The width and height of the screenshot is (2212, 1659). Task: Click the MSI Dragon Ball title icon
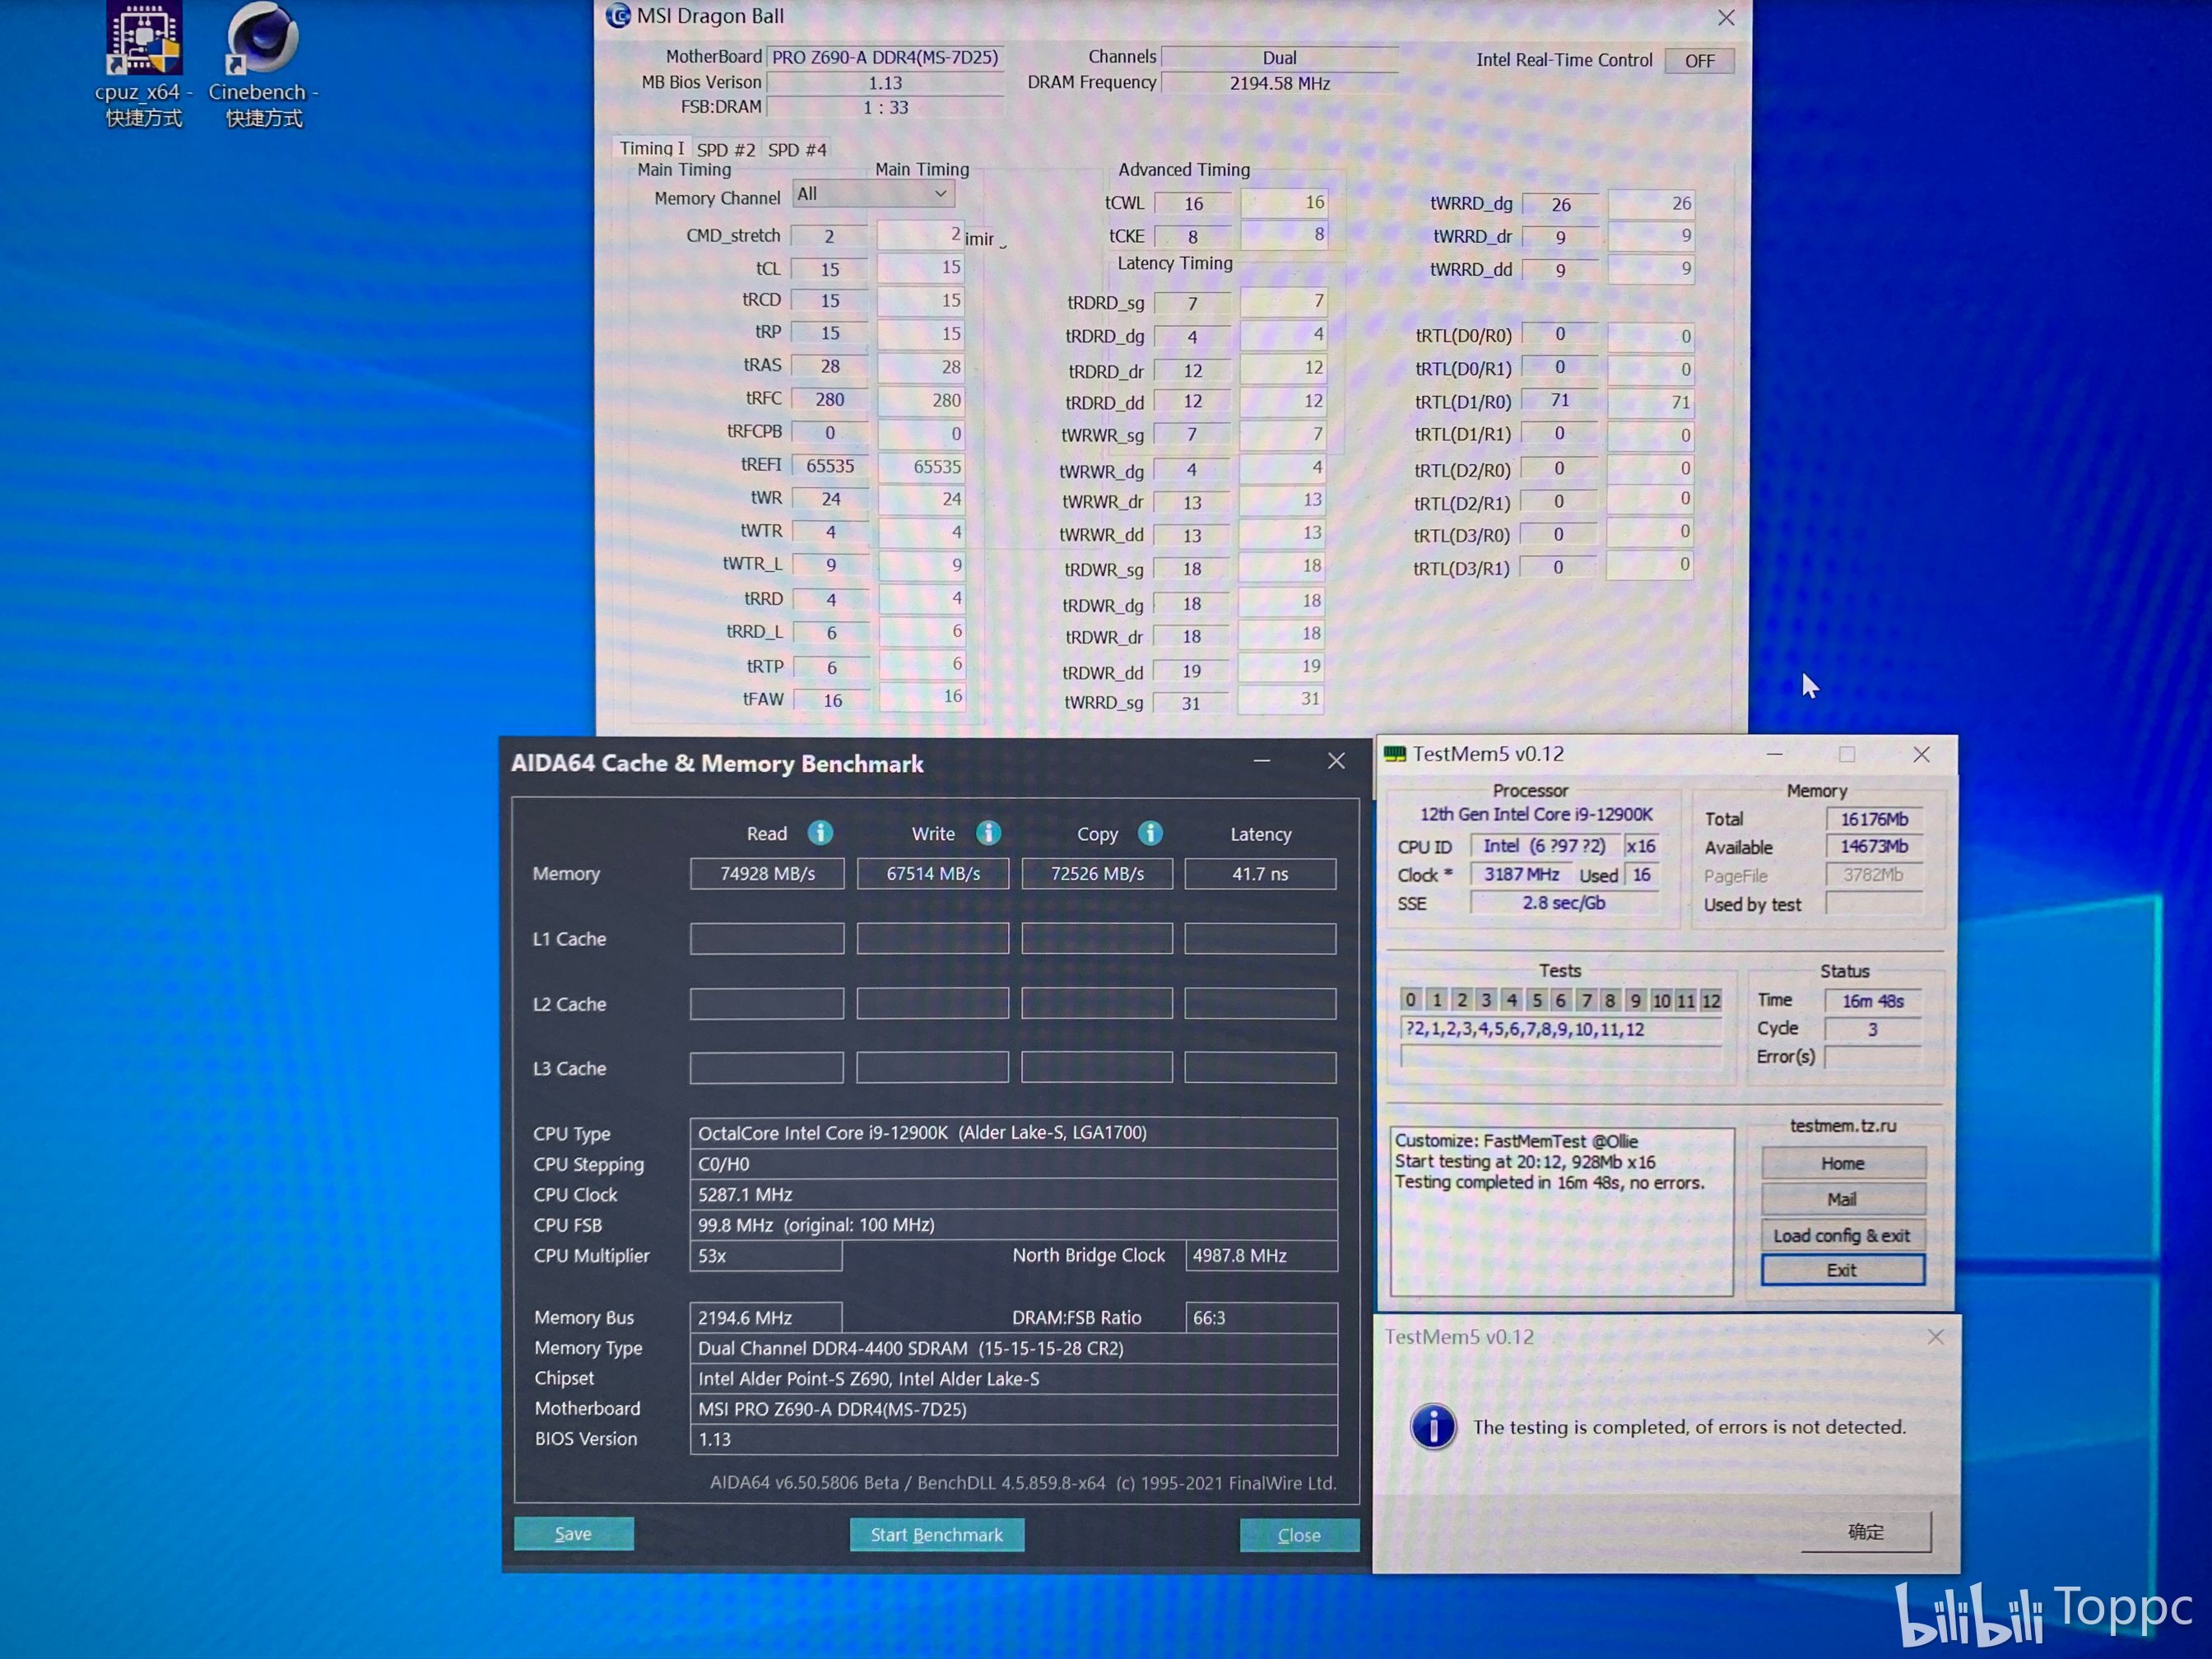618,16
